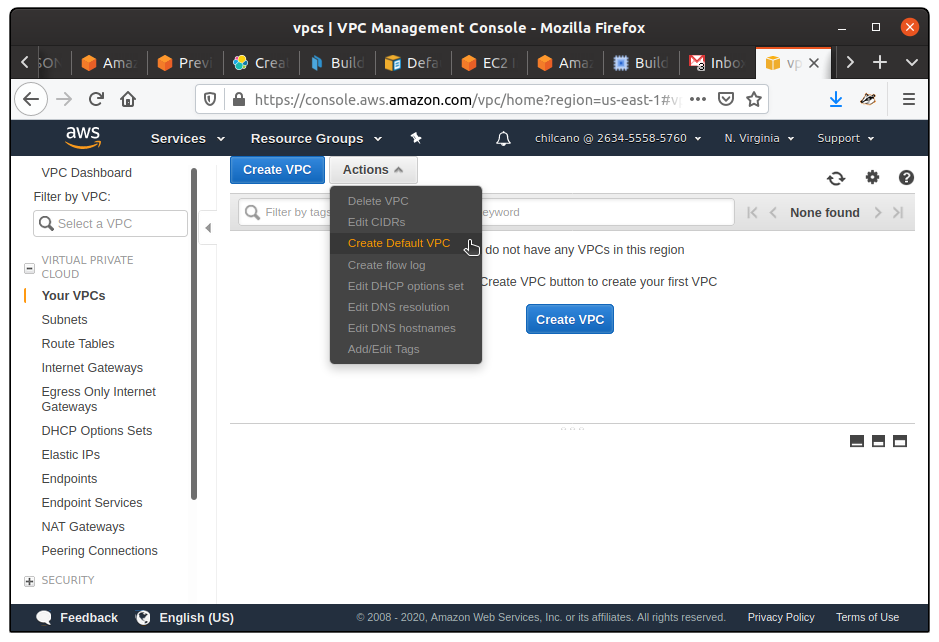The width and height of the screenshot is (939, 642).
Task: Minimize the details pane layout icon
Action: [857, 441]
